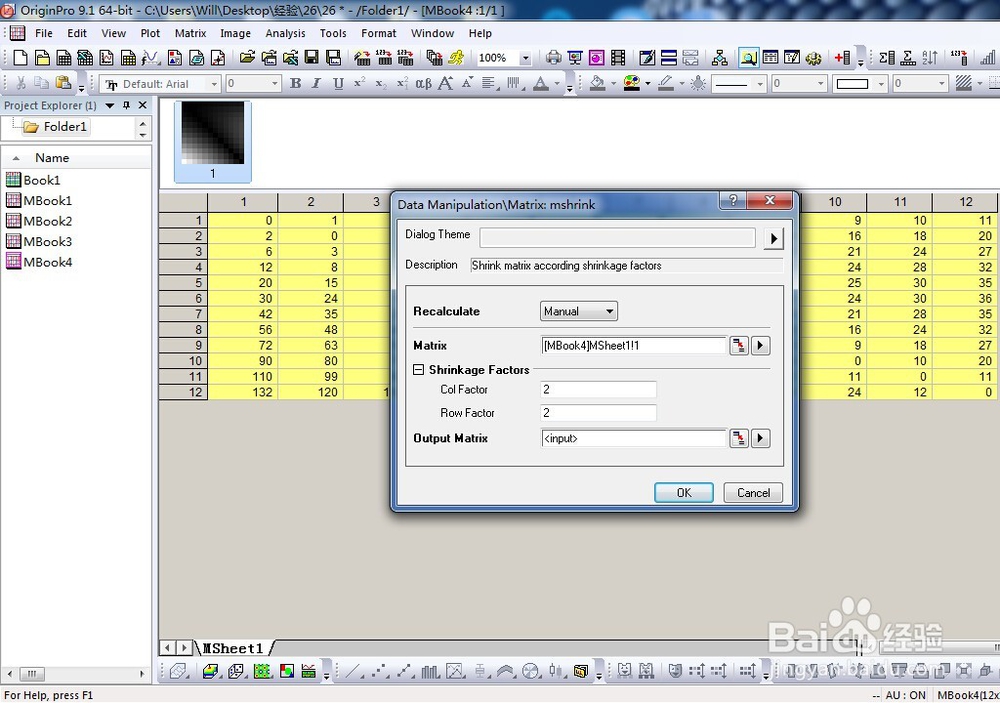Click the Row Factor input field
This screenshot has width=1000, height=703.
(x=598, y=413)
